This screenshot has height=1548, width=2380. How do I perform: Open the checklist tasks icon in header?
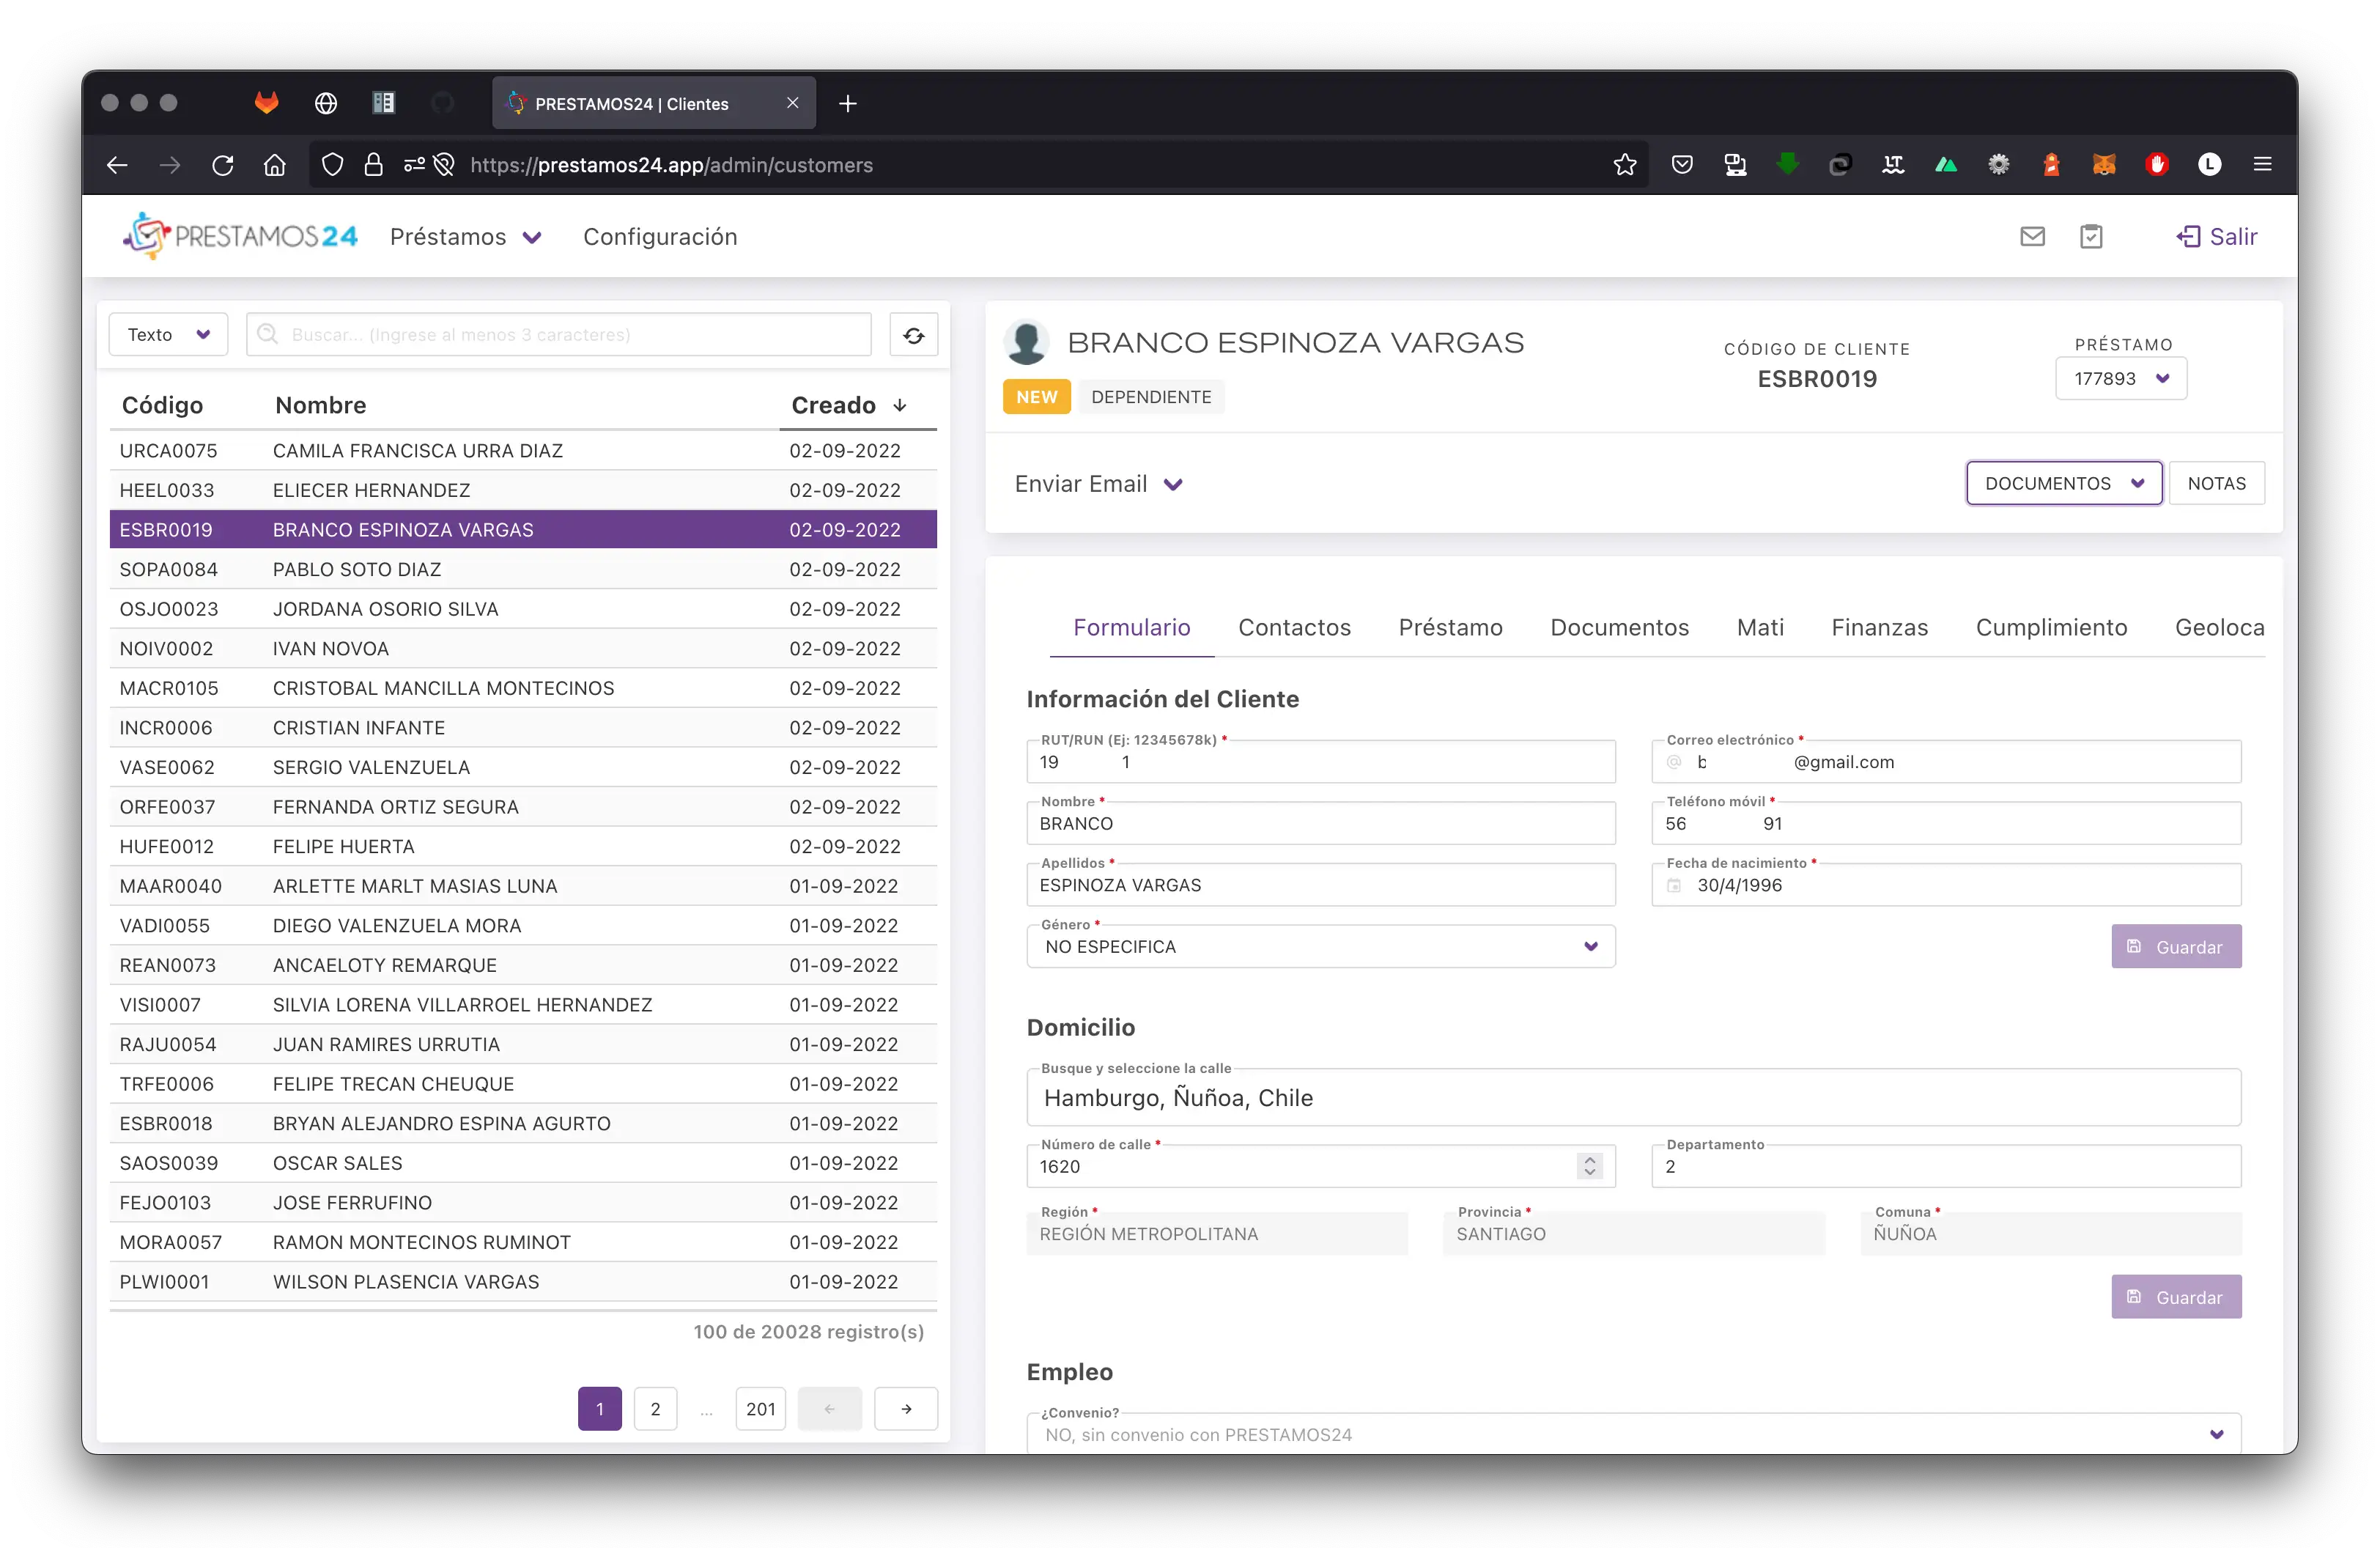click(x=2091, y=237)
